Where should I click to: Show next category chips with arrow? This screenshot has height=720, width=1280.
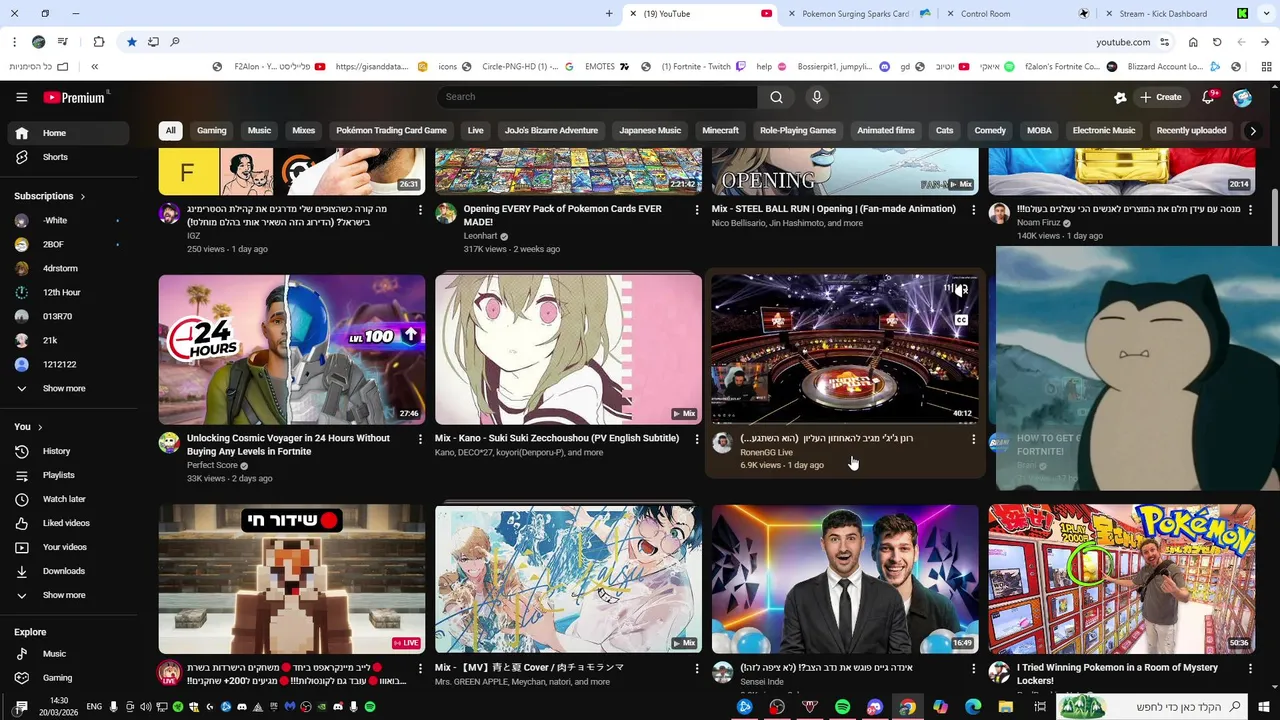click(x=1252, y=131)
